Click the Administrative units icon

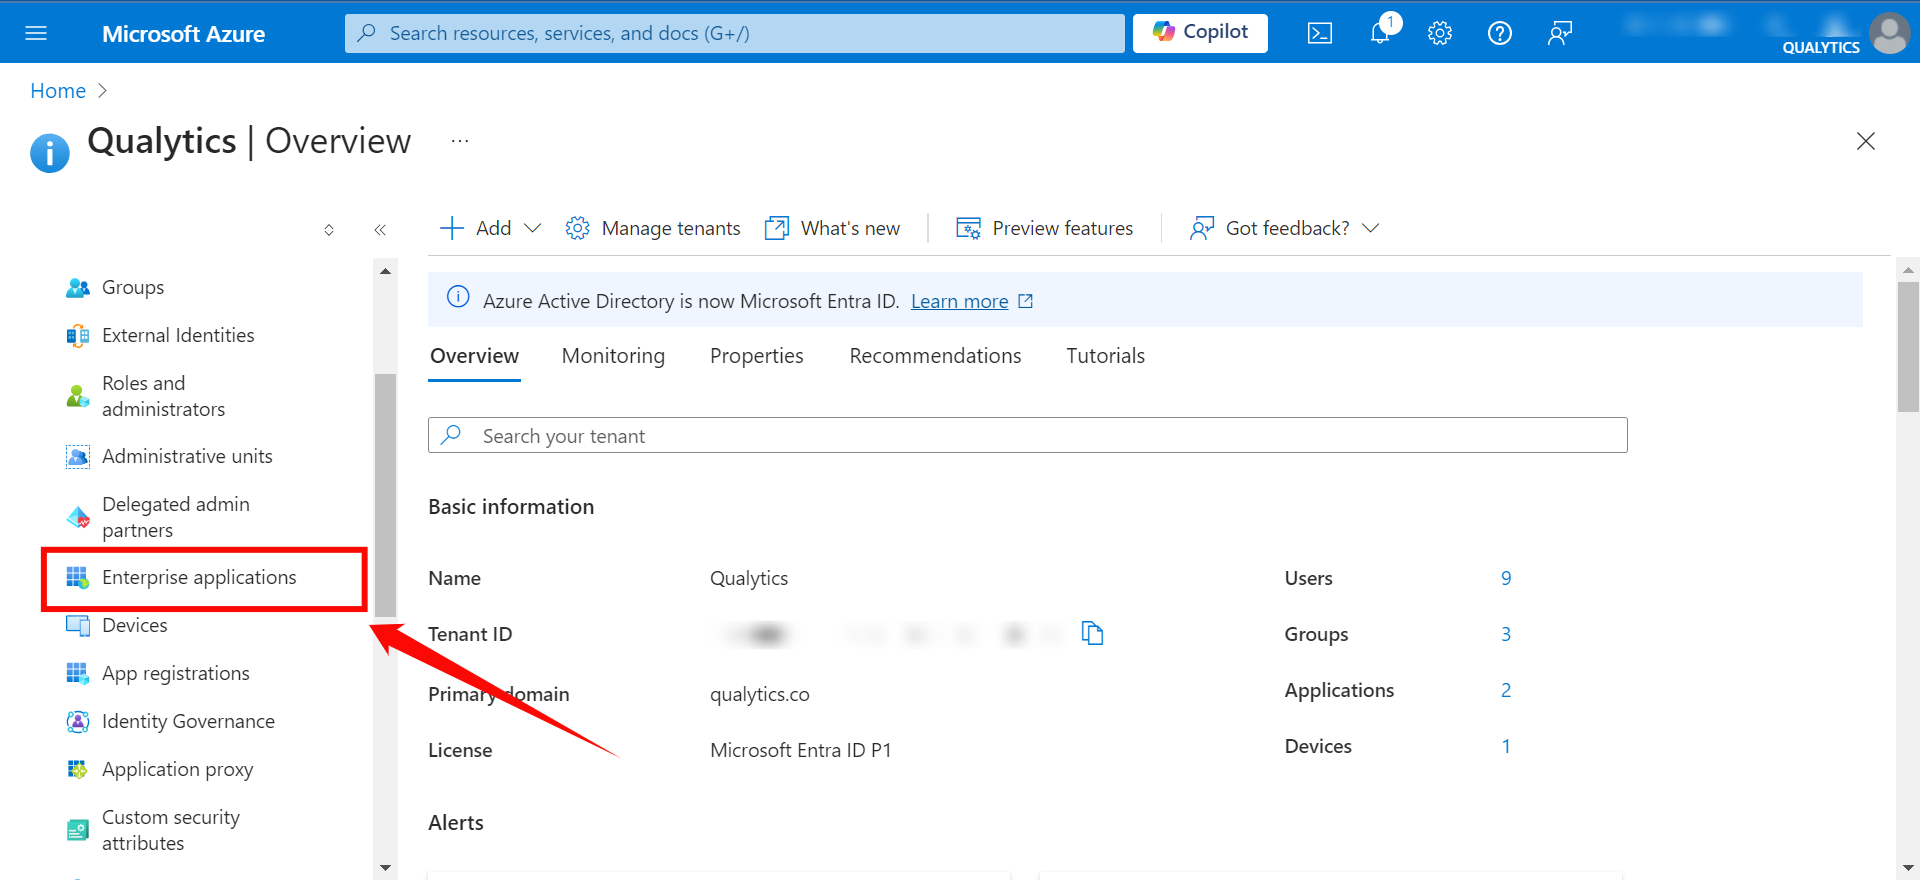pyautogui.click(x=78, y=457)
